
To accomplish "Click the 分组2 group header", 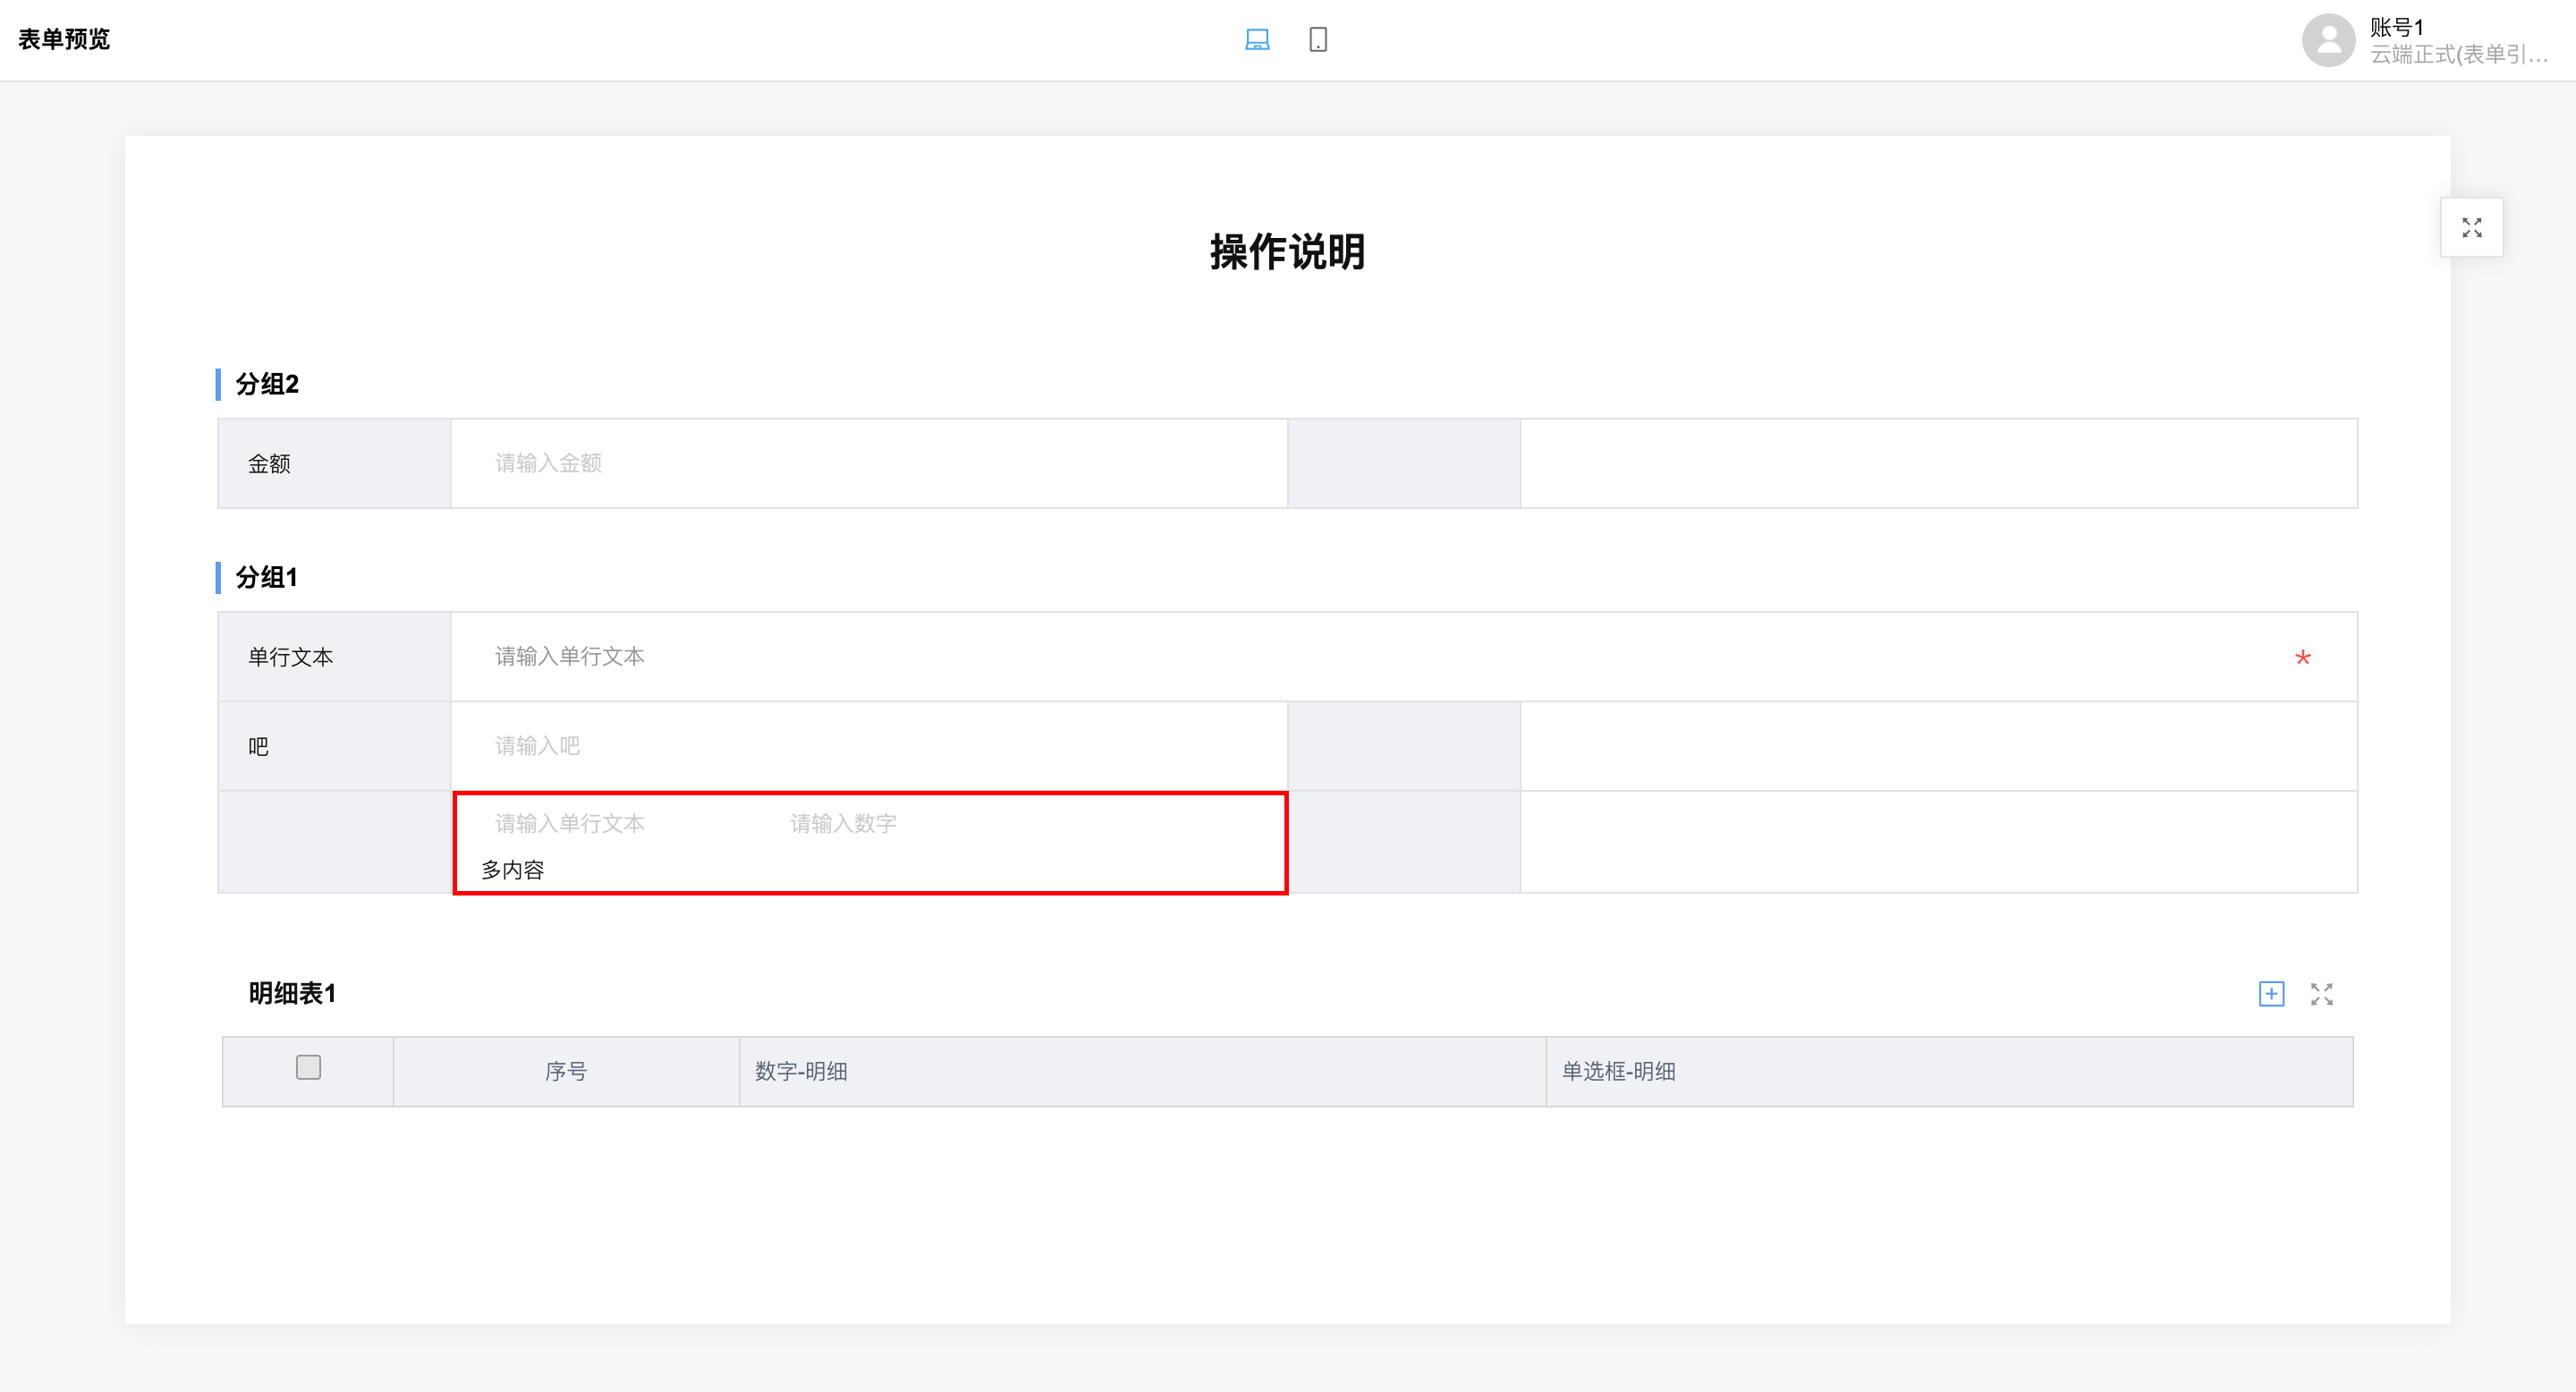I will click(x=267, y=384).
